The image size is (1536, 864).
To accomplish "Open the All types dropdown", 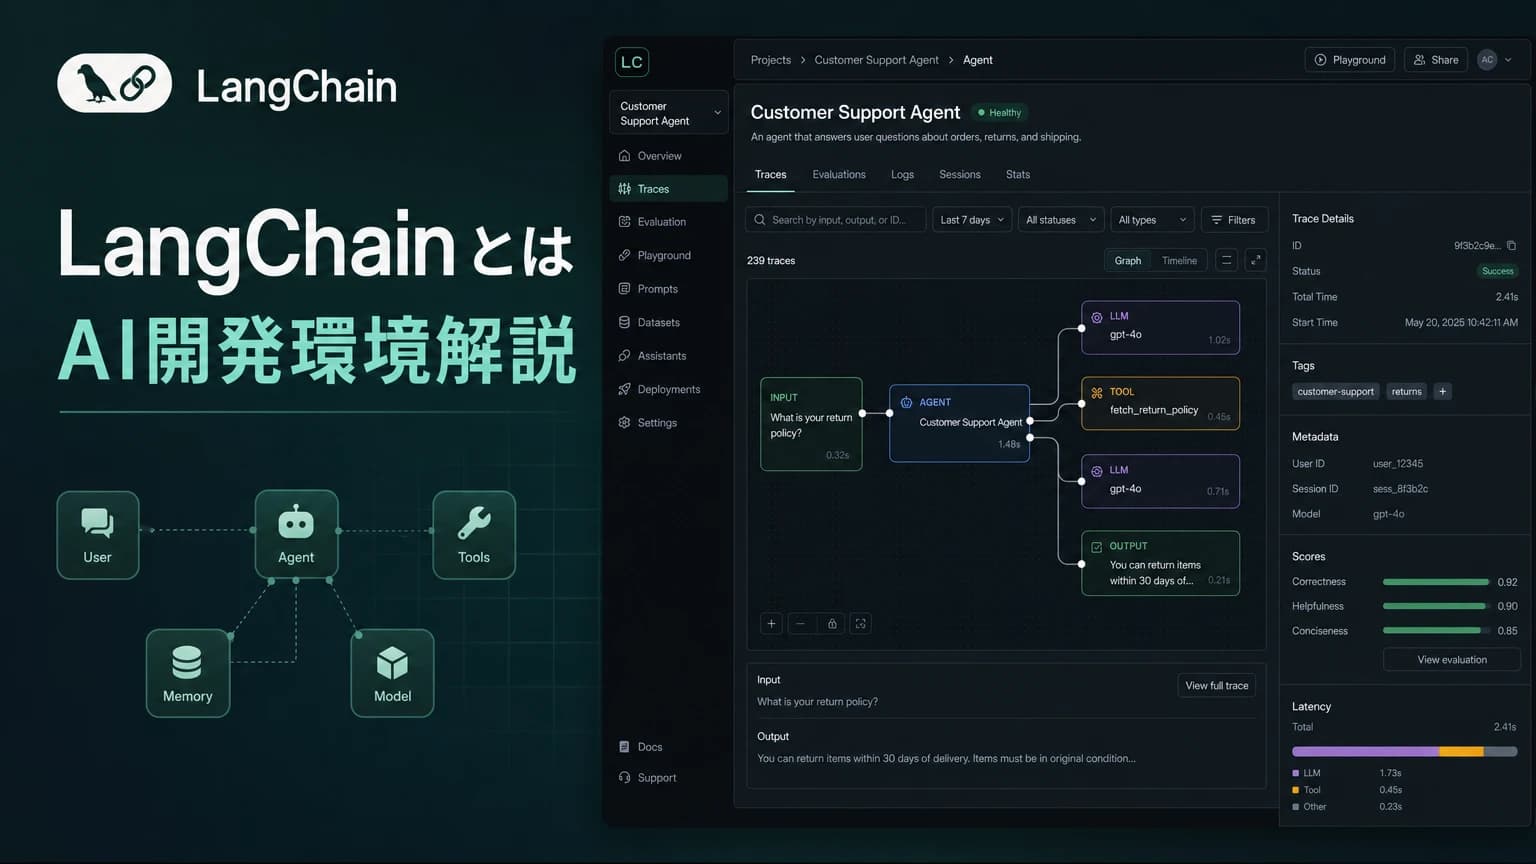I will coord(1152,220).
